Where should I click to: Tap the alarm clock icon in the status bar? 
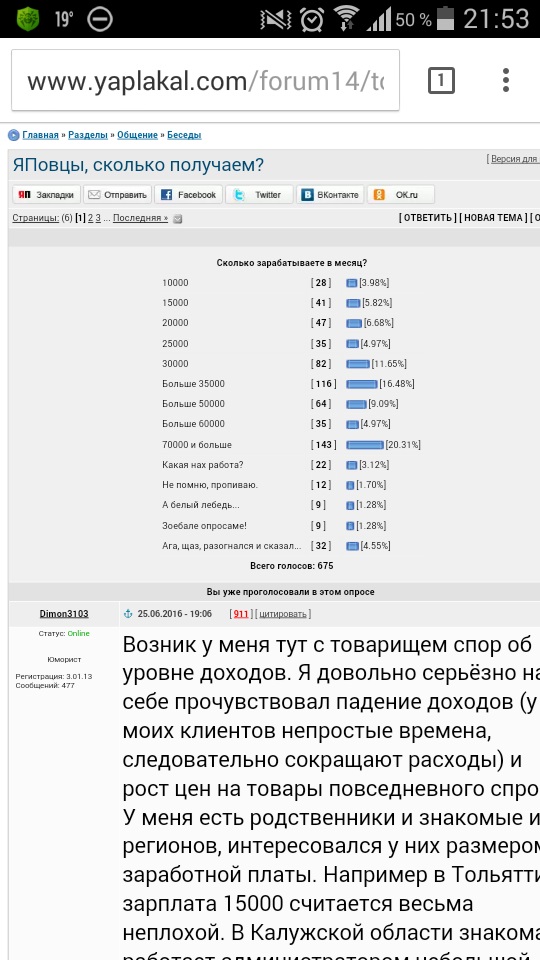click(x=312, y=19)
